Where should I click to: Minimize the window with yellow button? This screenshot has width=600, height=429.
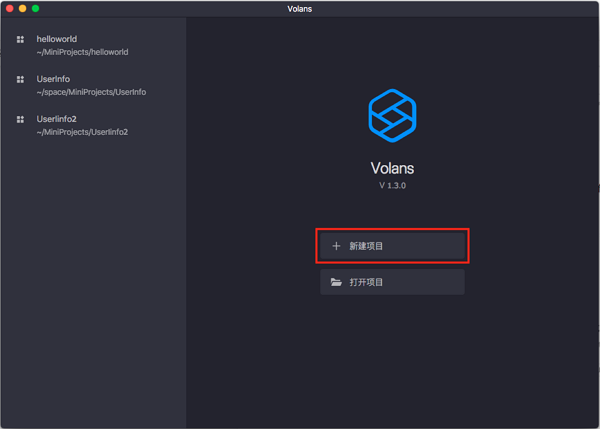(23, 8)
